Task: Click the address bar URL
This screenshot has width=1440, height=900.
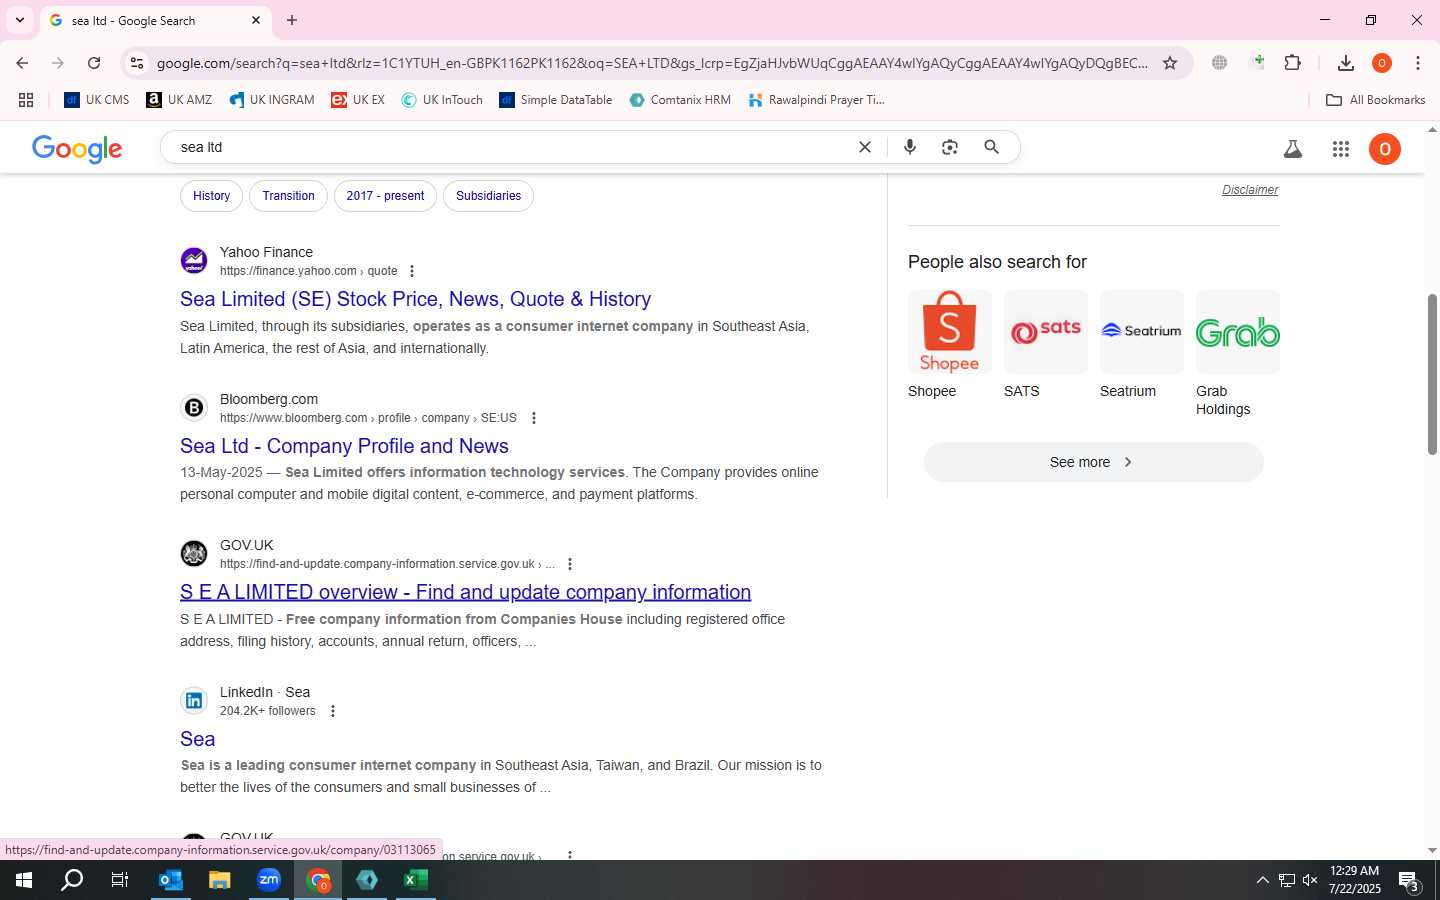Action: point(652,63)
